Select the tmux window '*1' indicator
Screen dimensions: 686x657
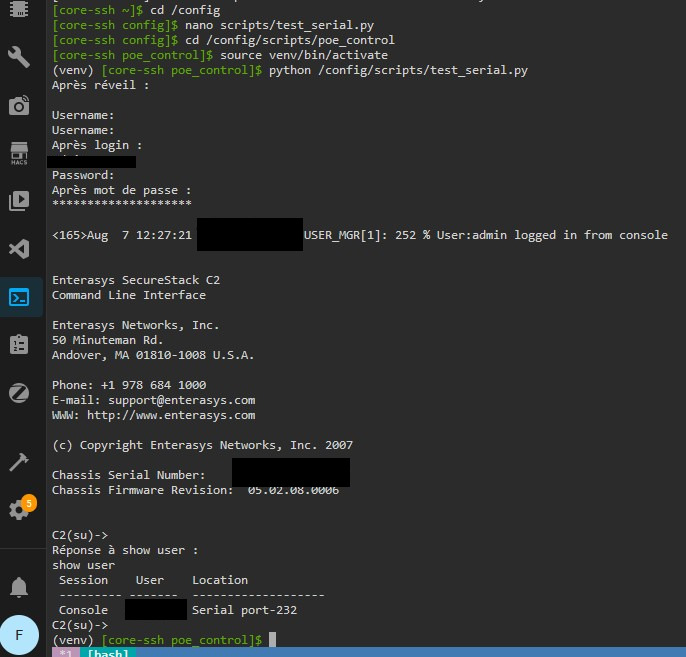pyautogui.click(x=66, y=653)
